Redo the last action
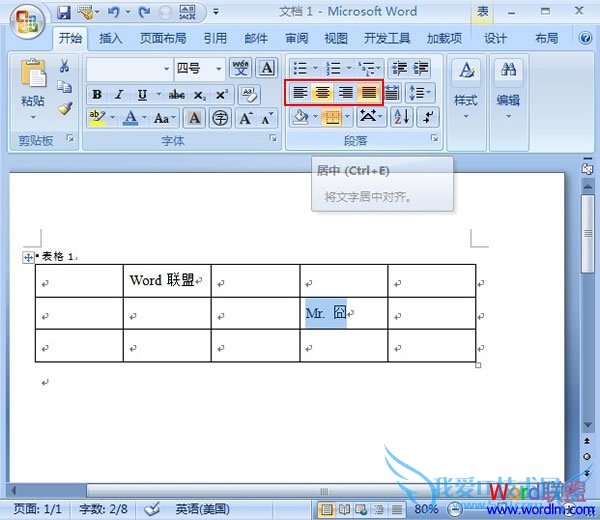This screenshot has width=600, height=520. coord(144,12)
